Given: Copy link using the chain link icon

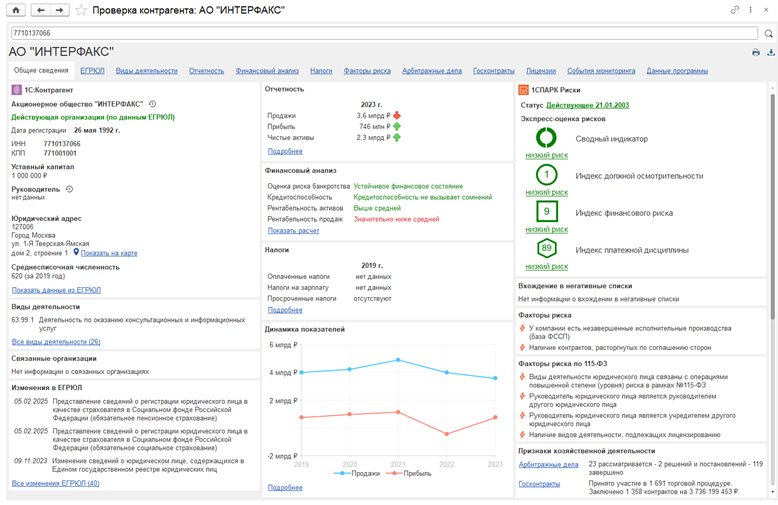Looking at the screenshot, I should coord(735,10).
